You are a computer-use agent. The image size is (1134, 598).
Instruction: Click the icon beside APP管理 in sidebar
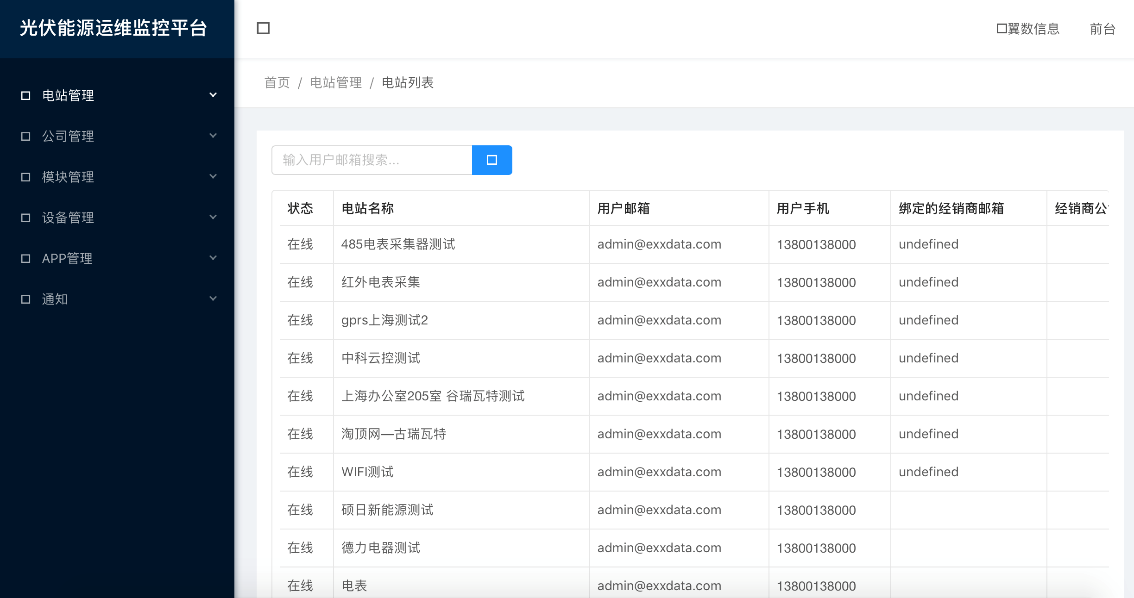[x=26, y=259]
